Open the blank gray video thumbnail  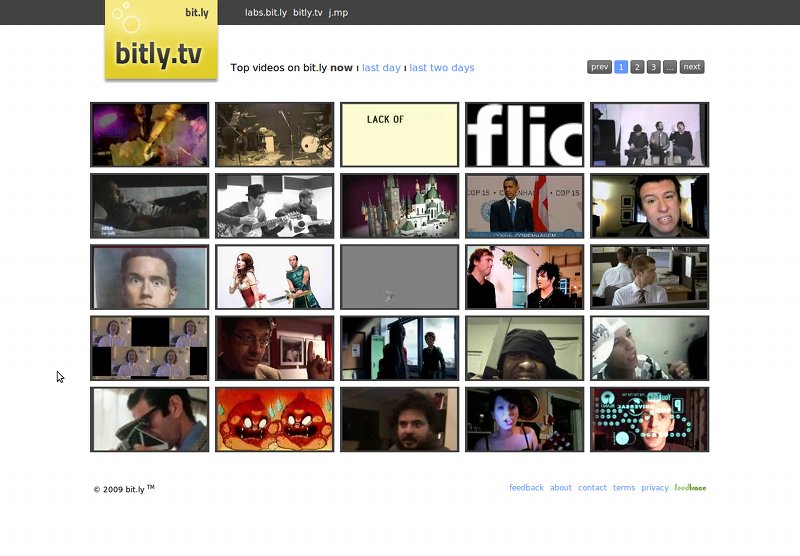[399, 277]
